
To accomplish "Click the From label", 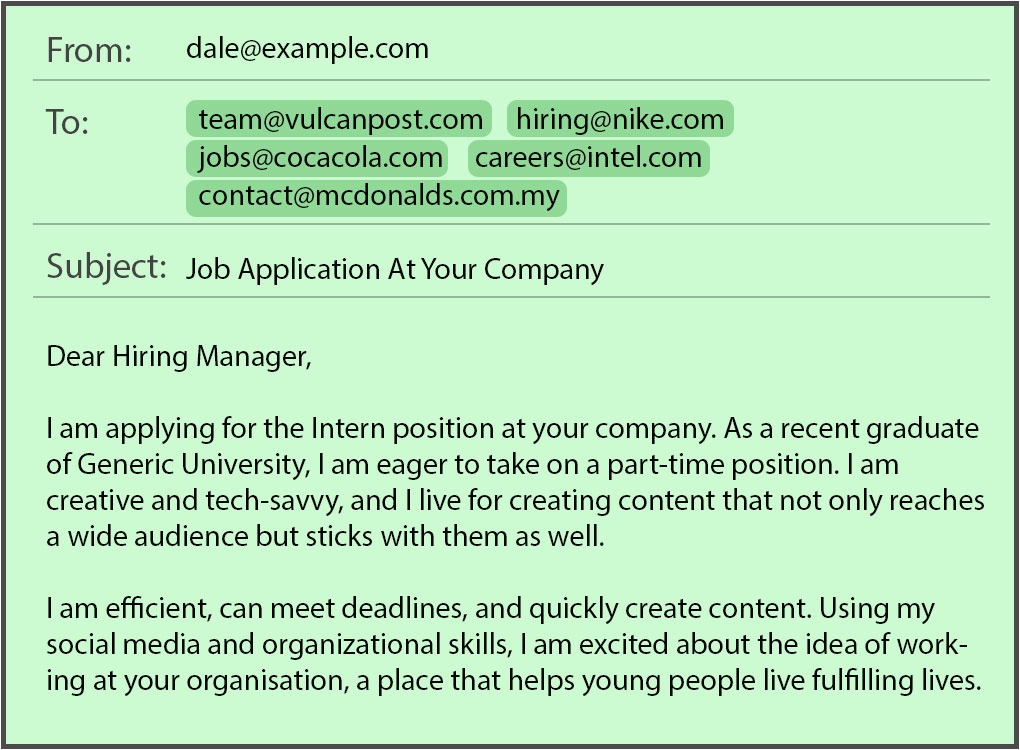I will pyautogui.click(x=89, y=51).
